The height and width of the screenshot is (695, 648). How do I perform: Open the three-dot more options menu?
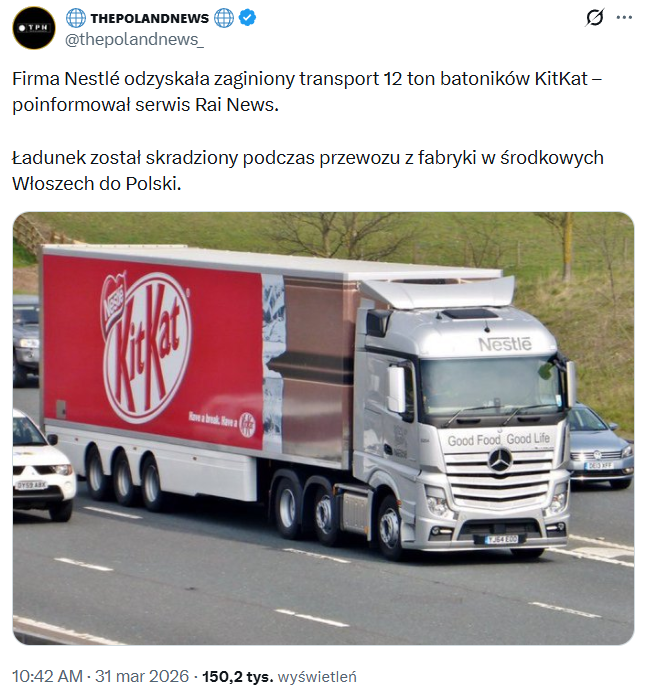[624, 18]
